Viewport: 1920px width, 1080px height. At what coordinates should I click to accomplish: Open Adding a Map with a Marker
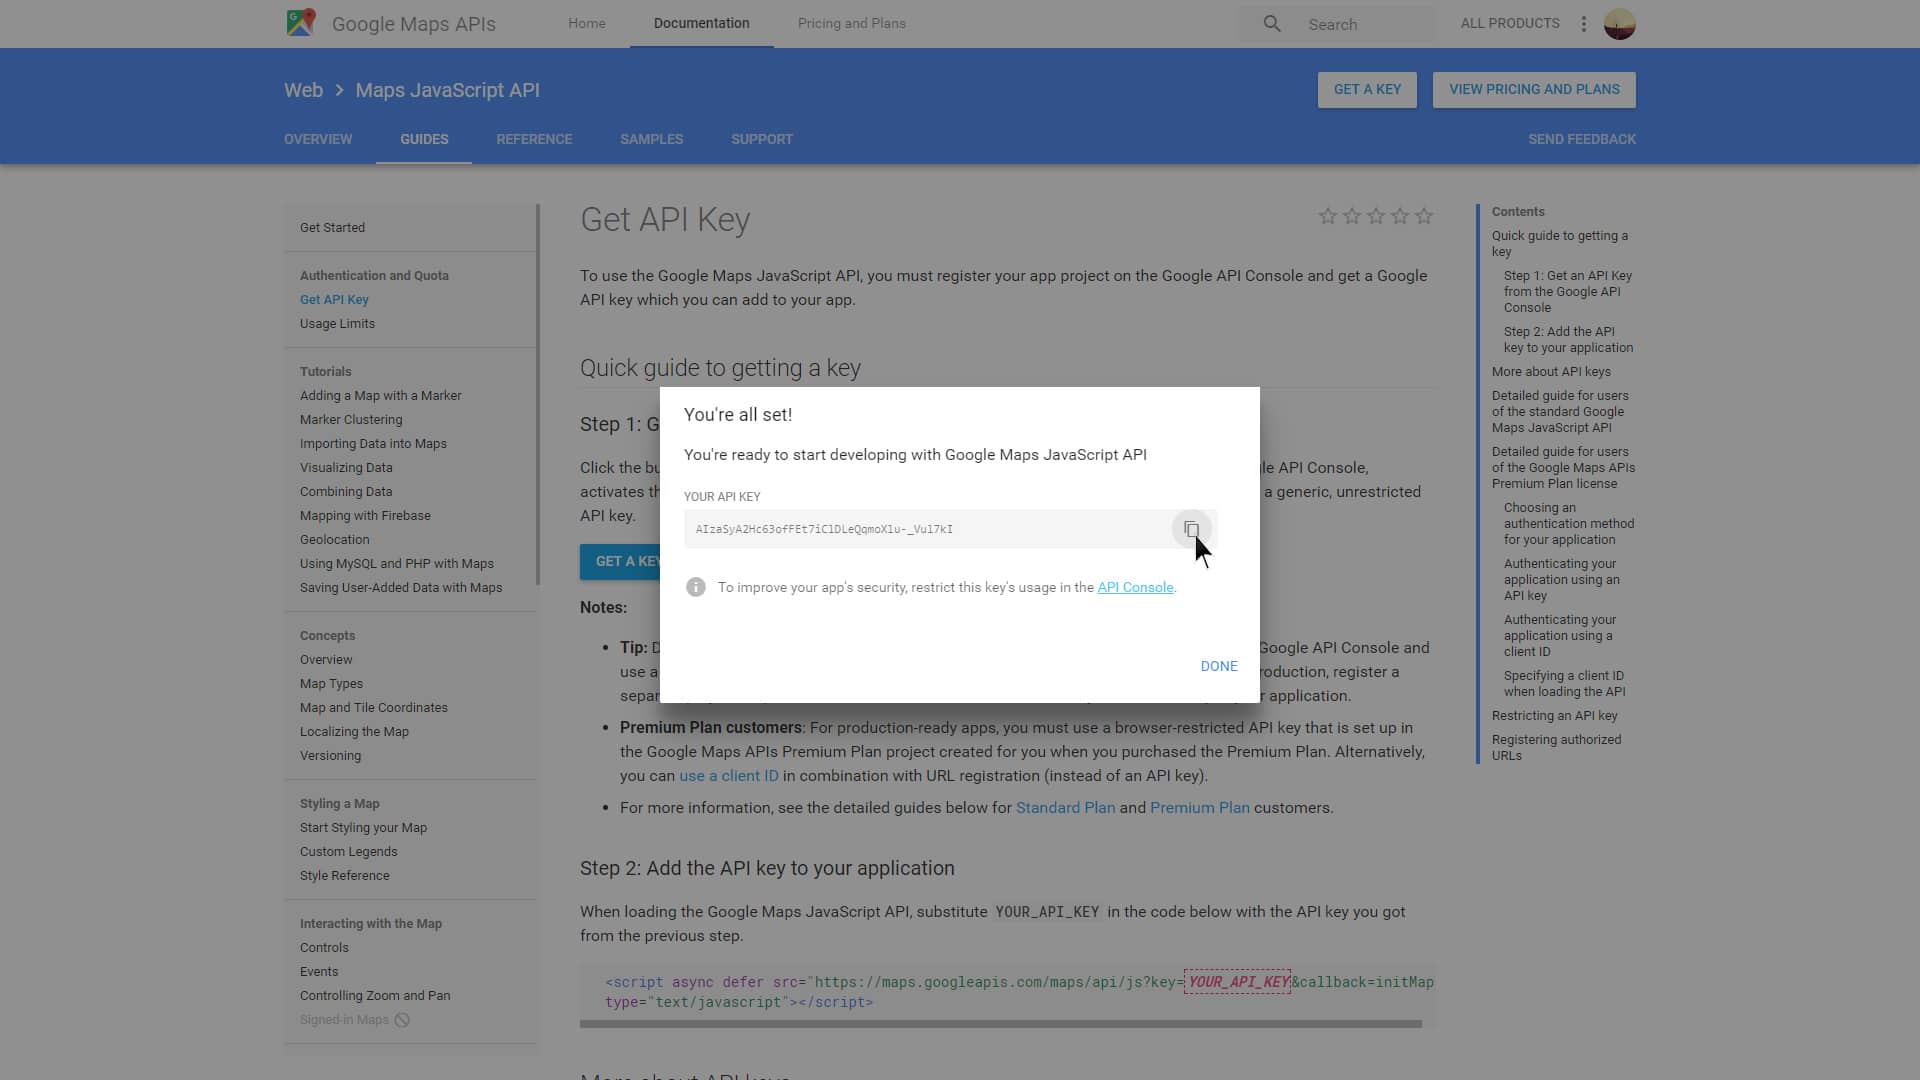pos(380,396)
